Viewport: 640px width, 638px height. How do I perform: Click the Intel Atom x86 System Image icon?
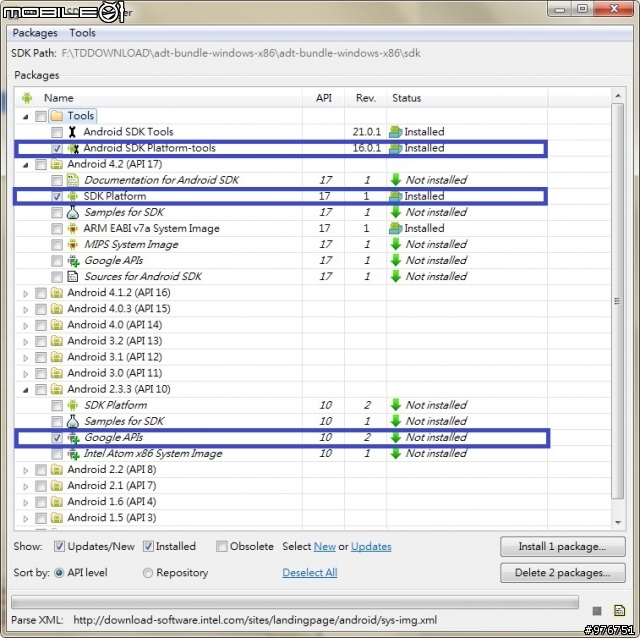coord(73,453)
